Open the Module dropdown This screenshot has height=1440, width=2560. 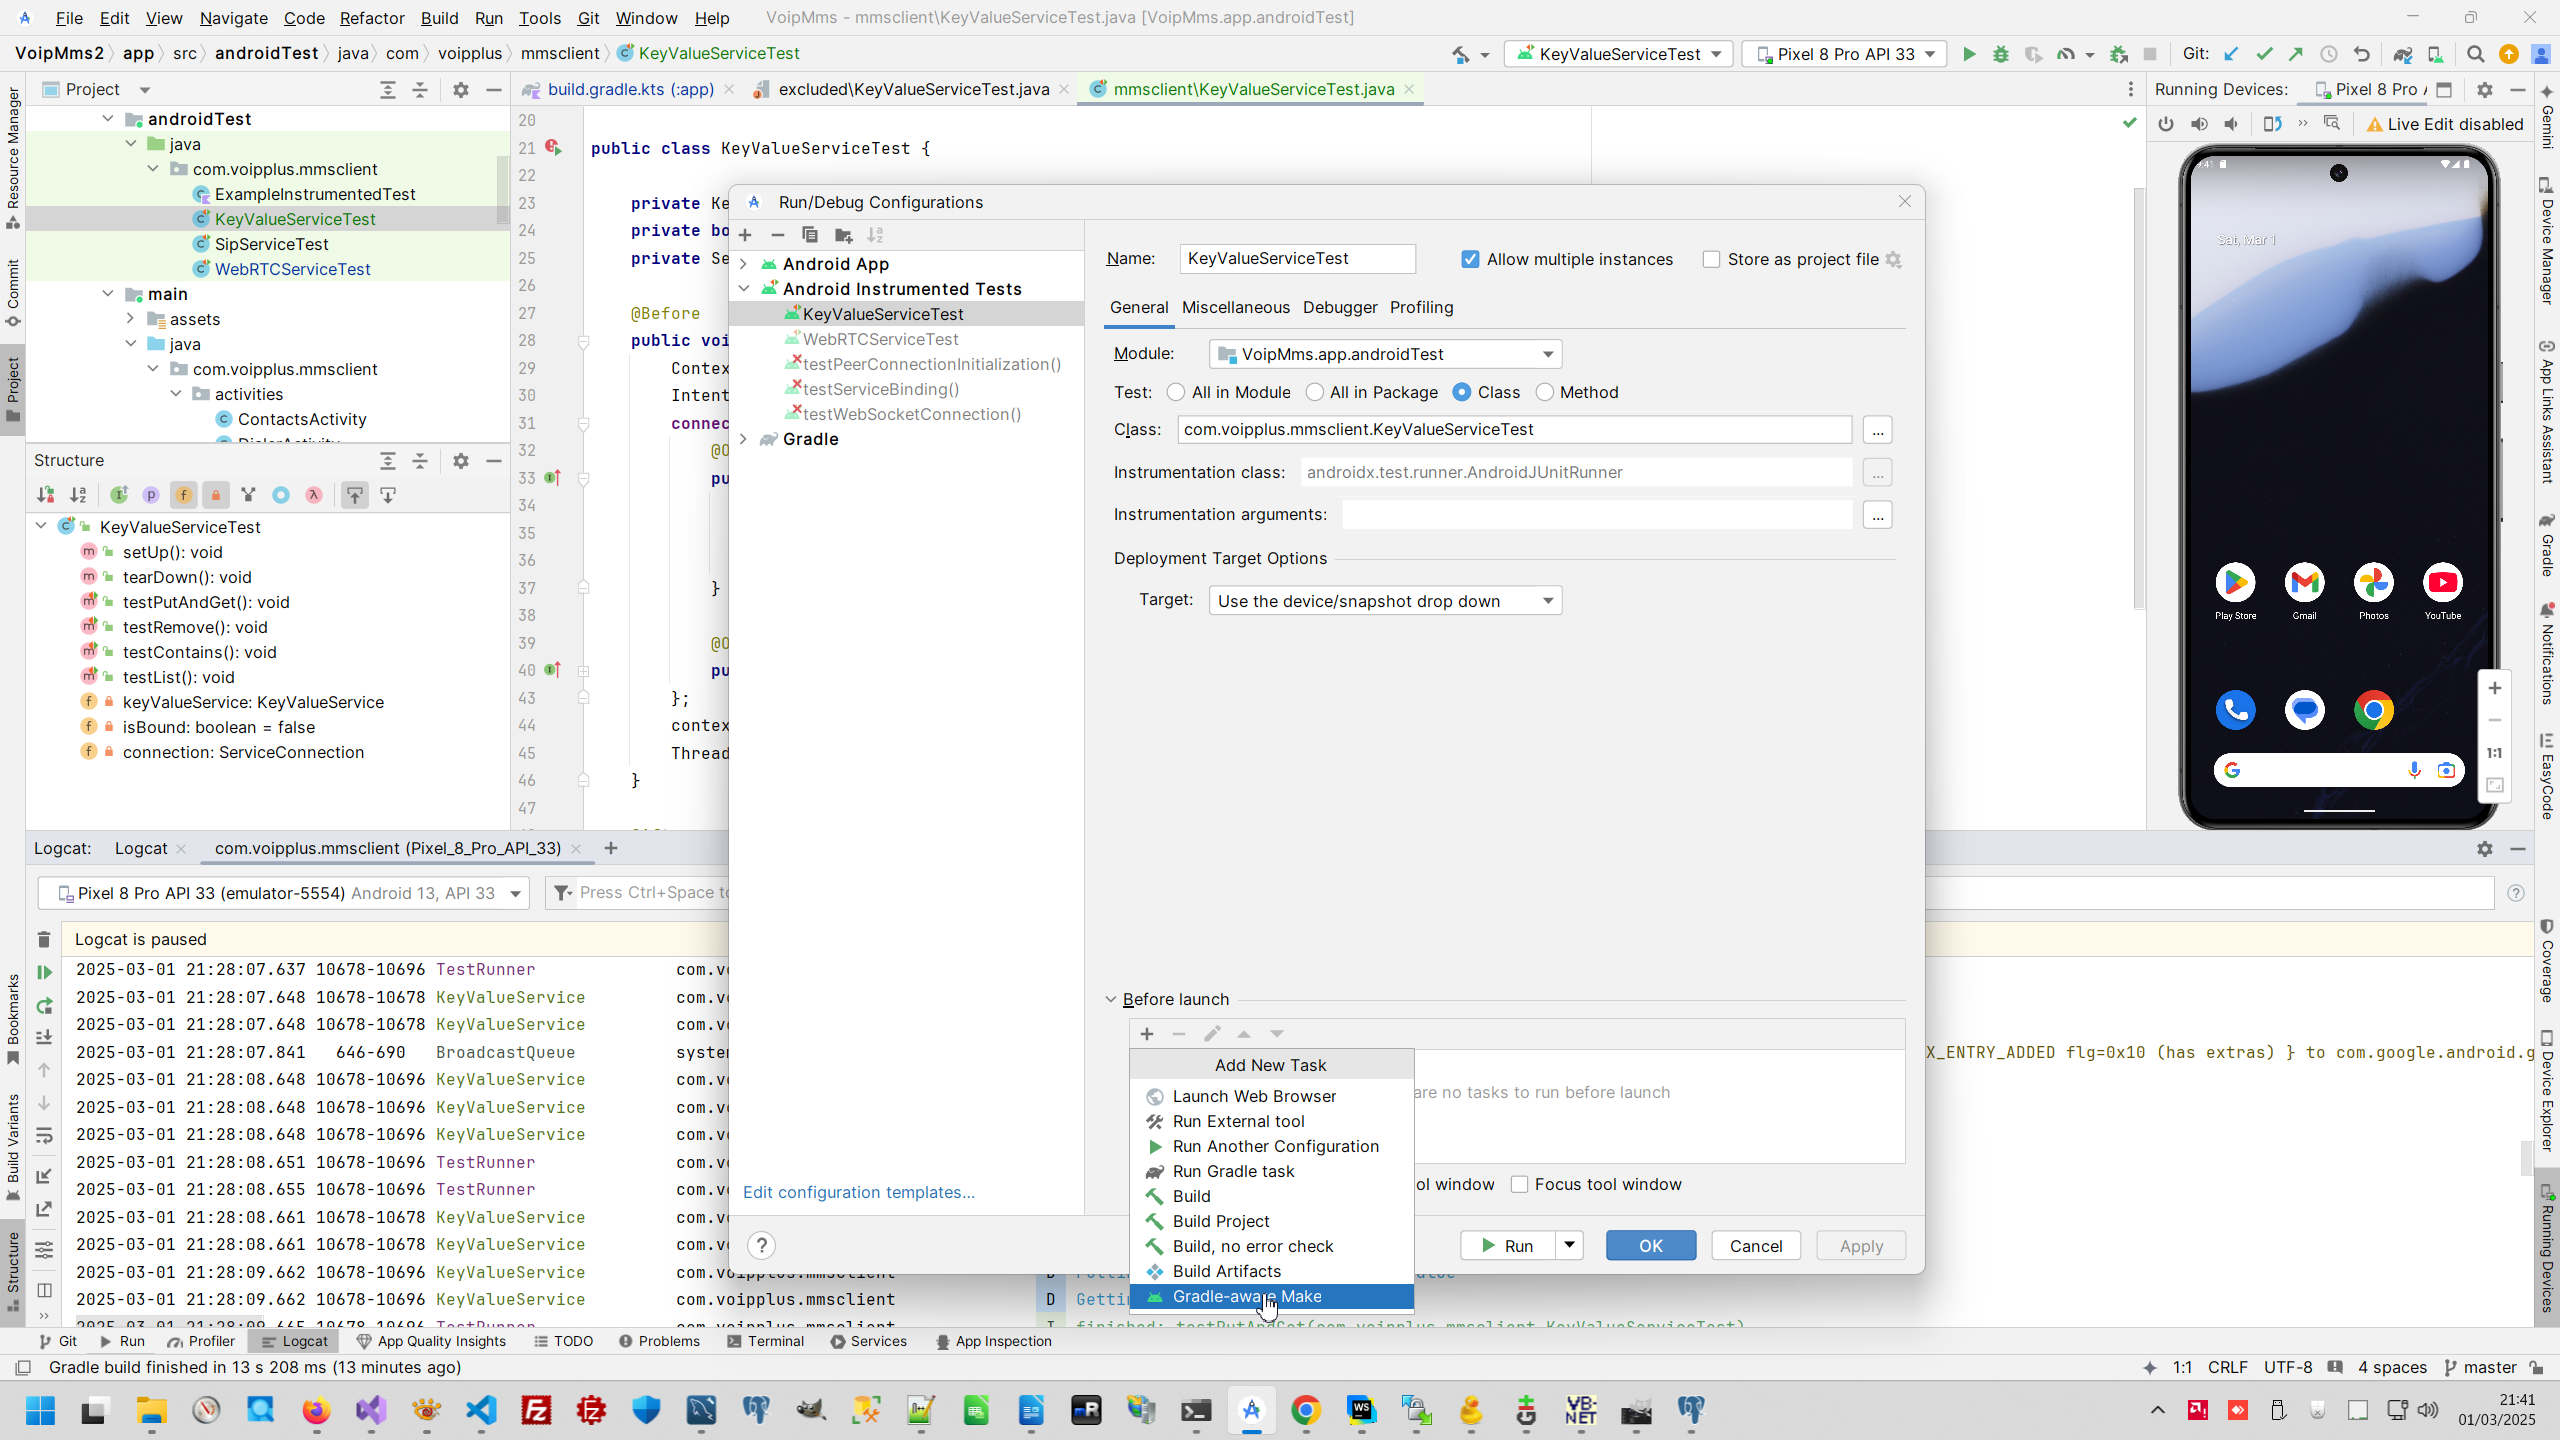tap(1385, 354)
